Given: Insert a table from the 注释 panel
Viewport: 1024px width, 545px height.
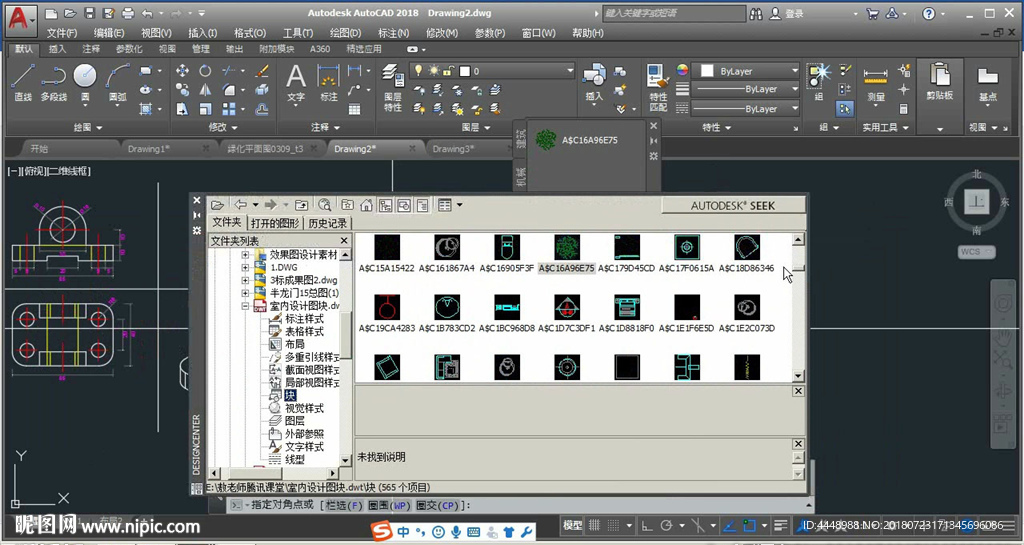Looking at the screenshot, I should tap(355, 109).
